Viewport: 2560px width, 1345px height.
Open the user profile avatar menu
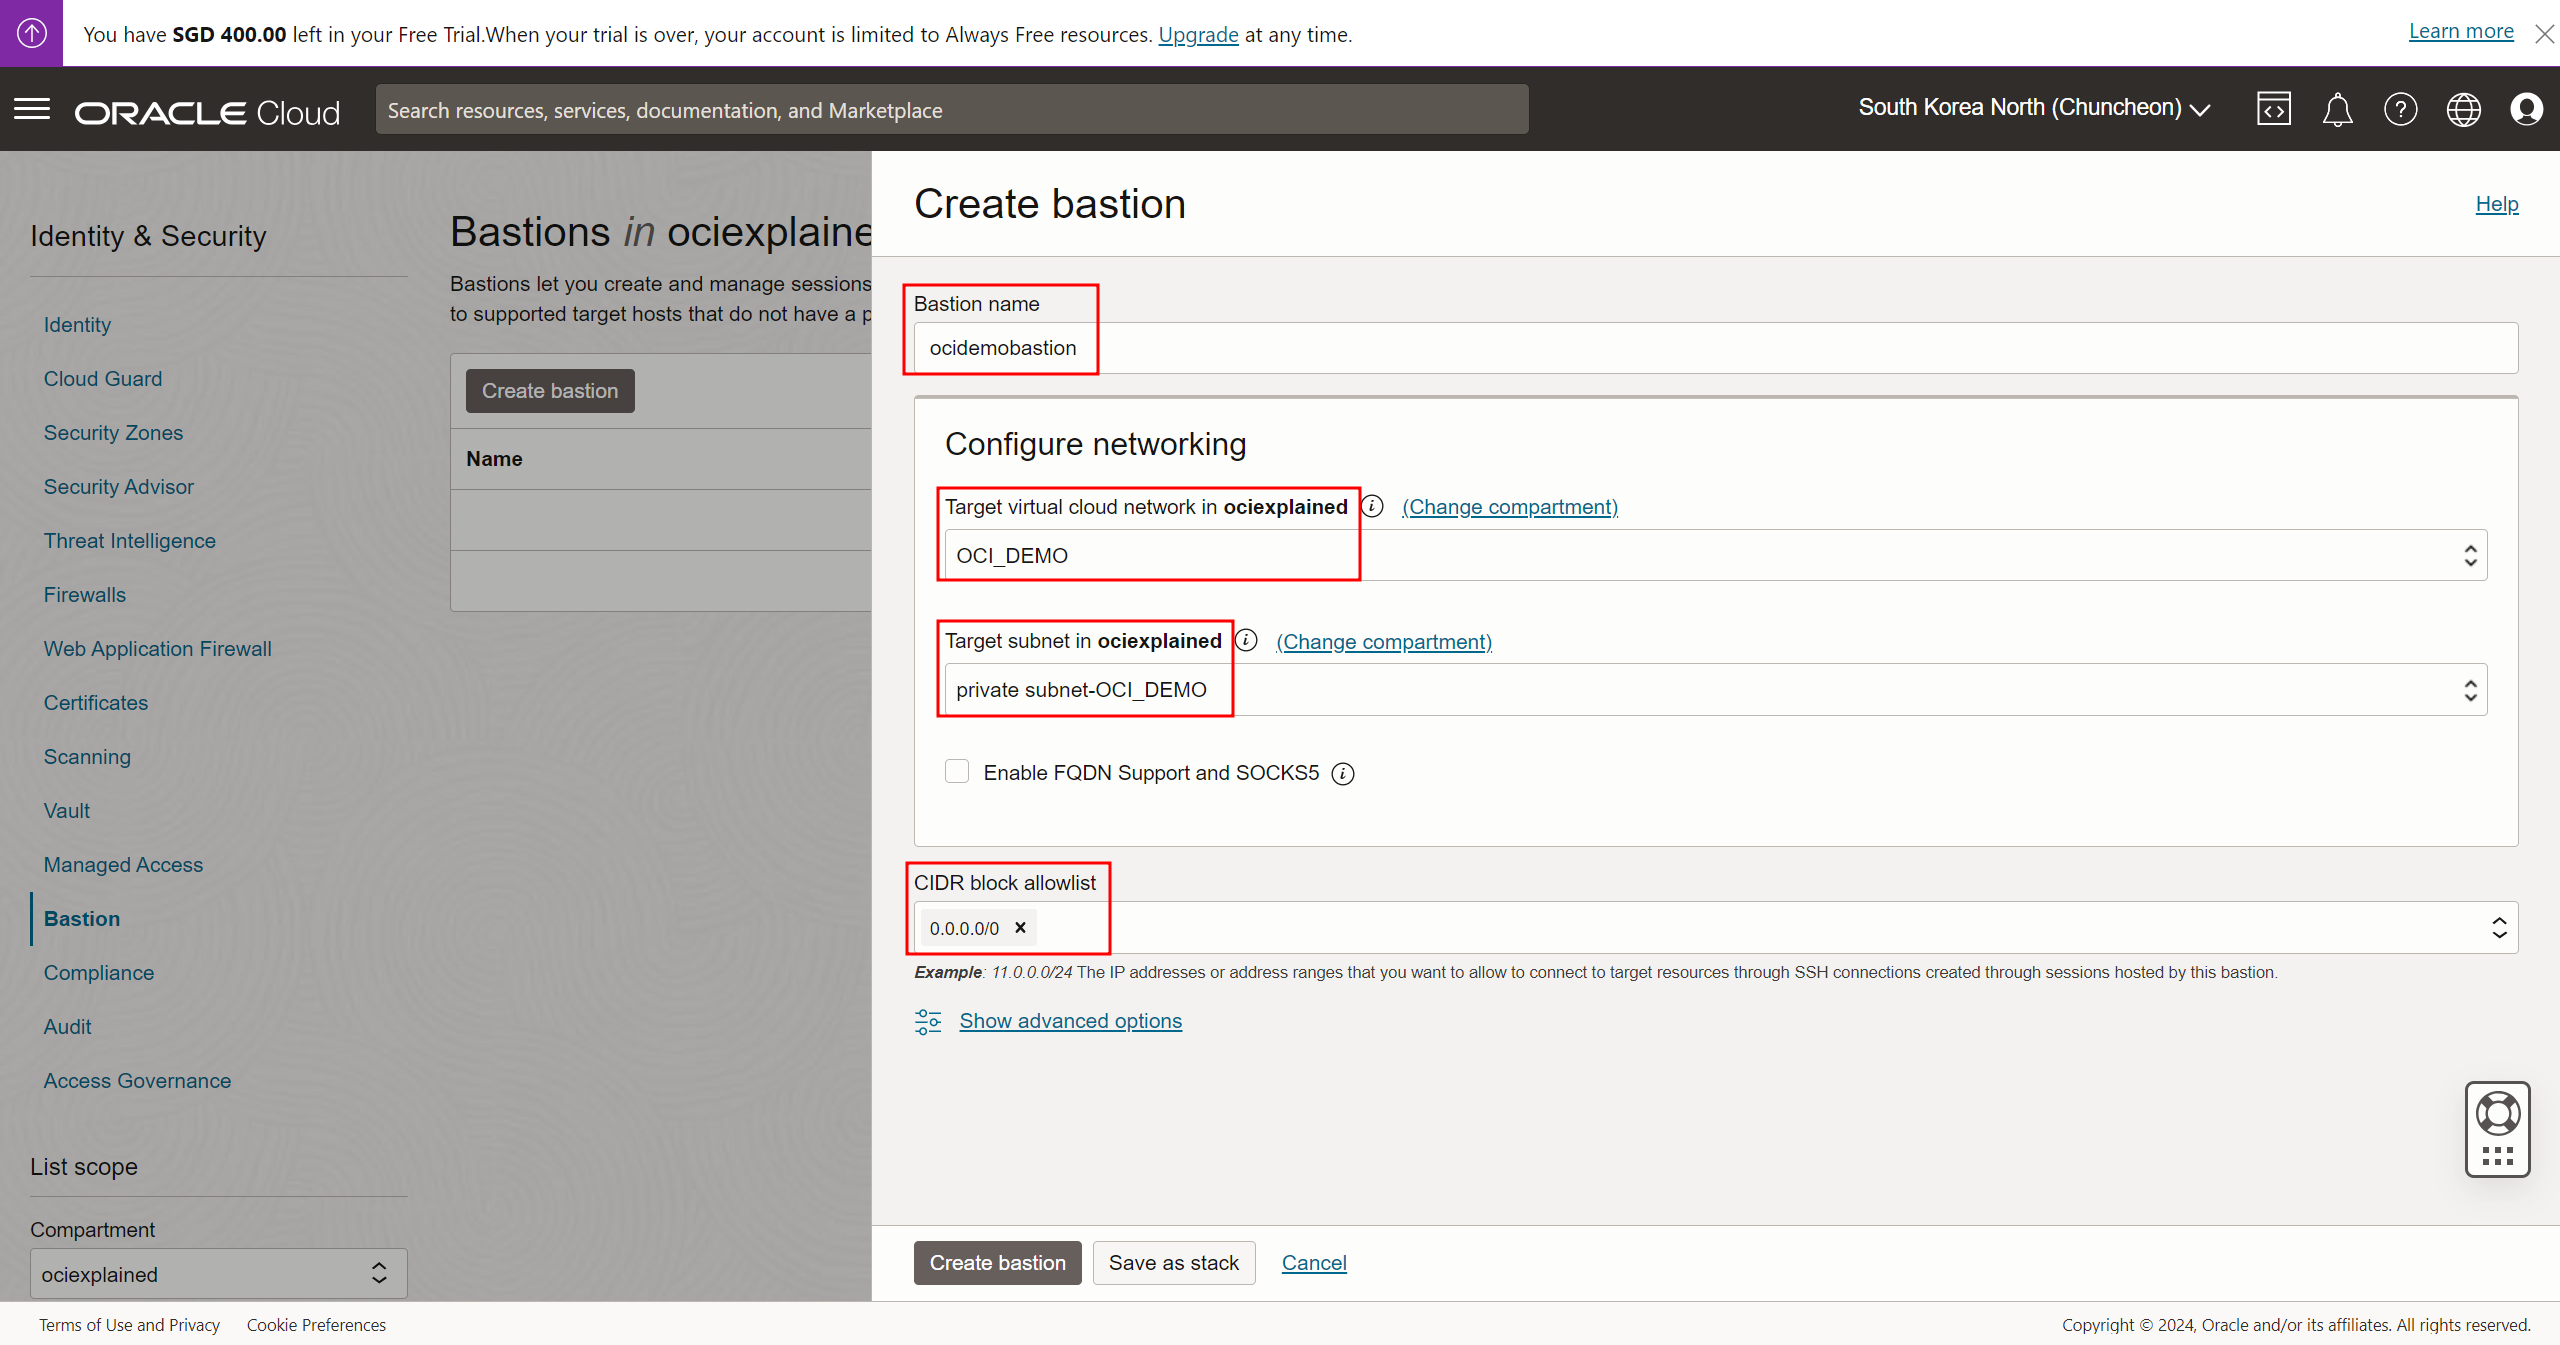coord(2526,109)
